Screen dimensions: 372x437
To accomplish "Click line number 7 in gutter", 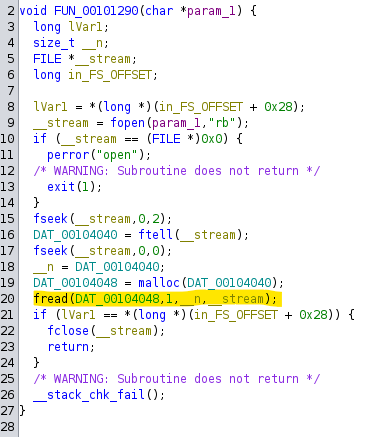I will [11, 91].
